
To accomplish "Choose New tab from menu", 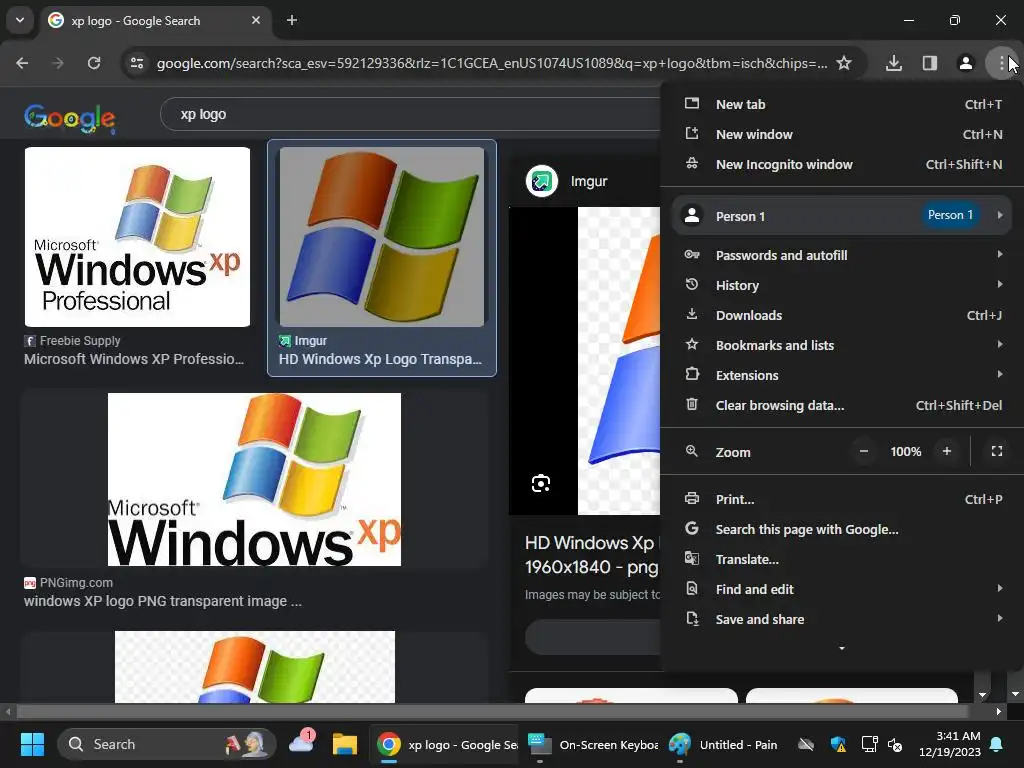I will 842,104.
